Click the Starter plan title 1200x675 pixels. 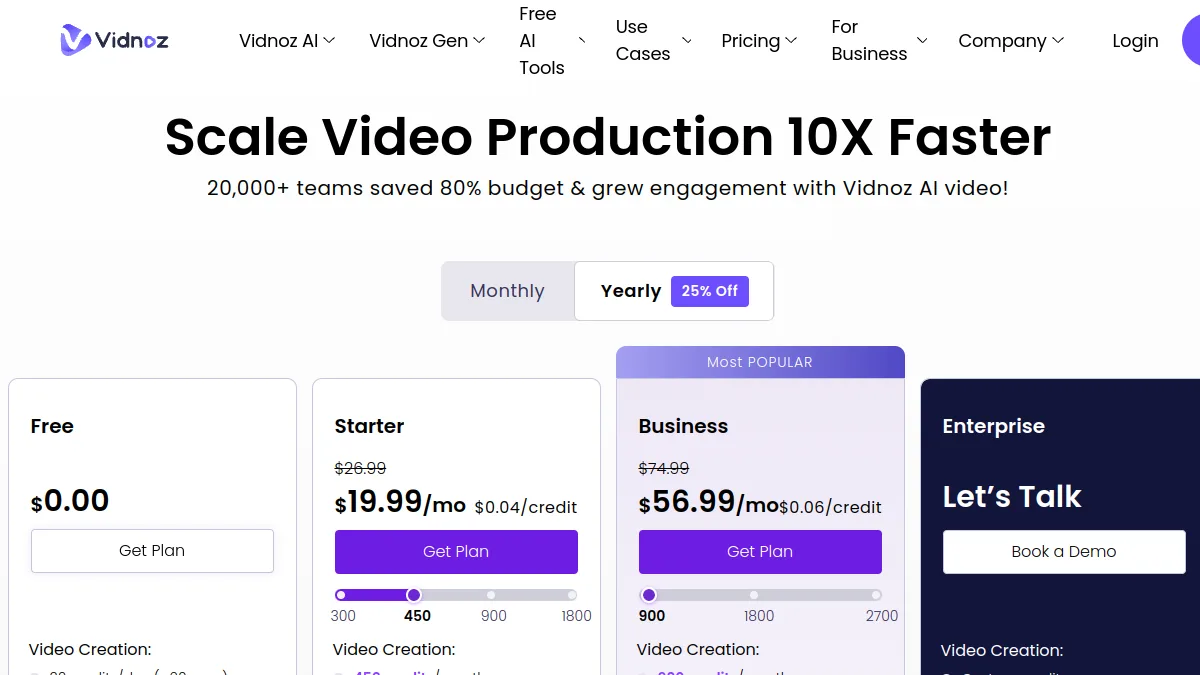coord(369,426)
